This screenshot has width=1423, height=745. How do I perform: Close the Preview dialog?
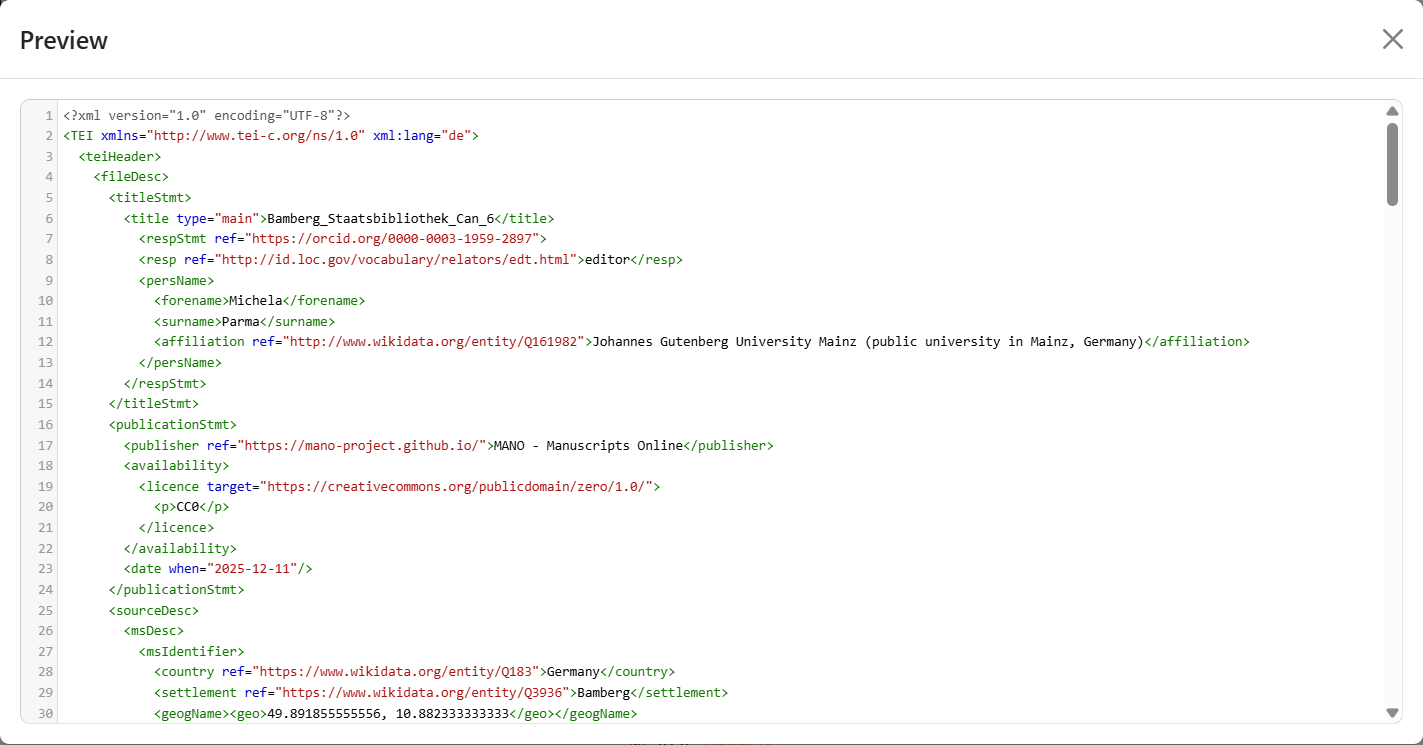point(1392,39)
